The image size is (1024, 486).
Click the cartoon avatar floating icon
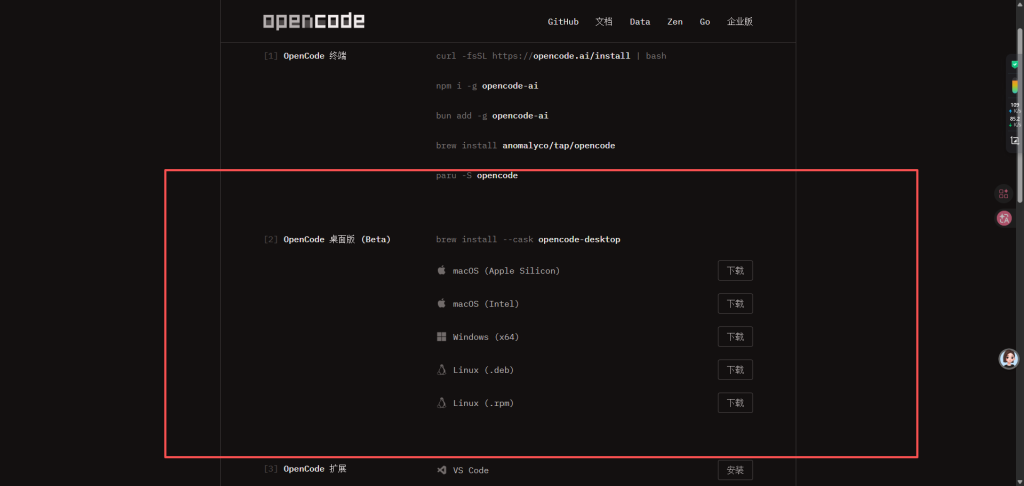pos(1009,359)
